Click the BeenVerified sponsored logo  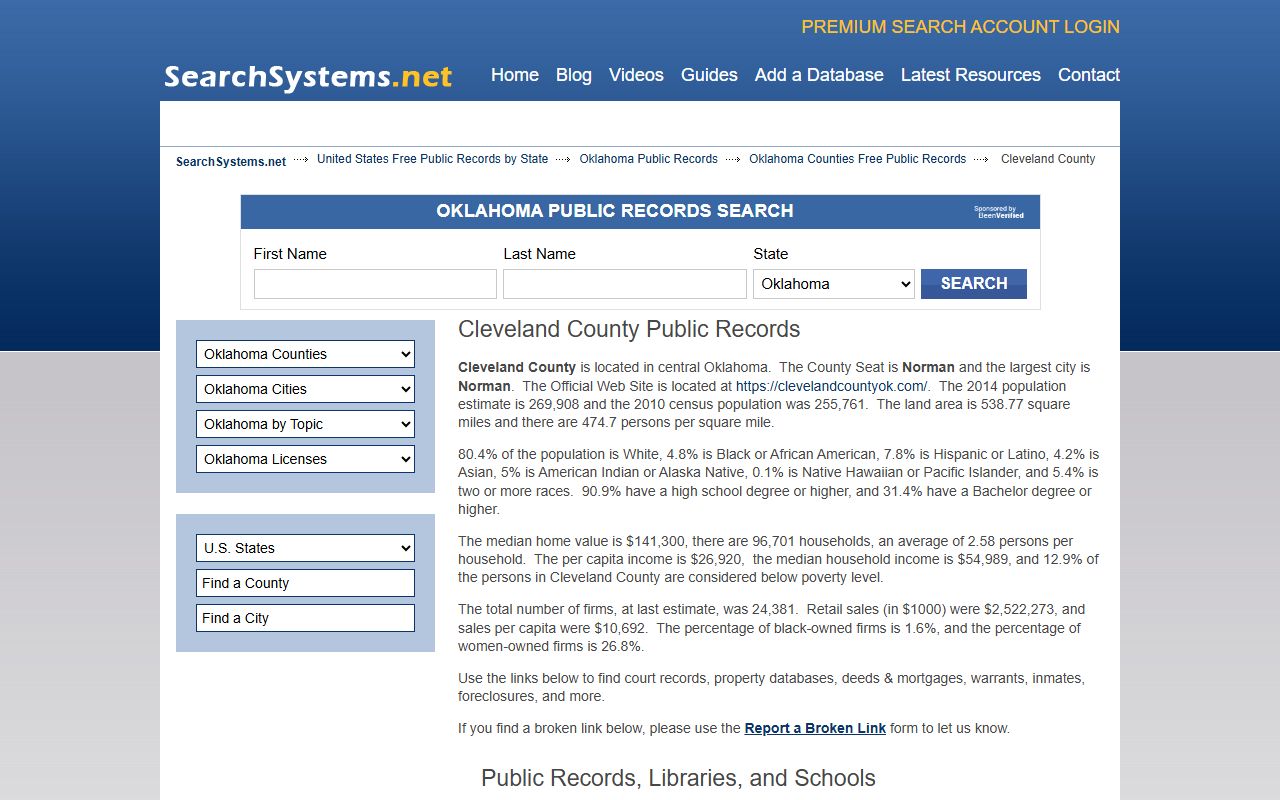click(999, 212)
